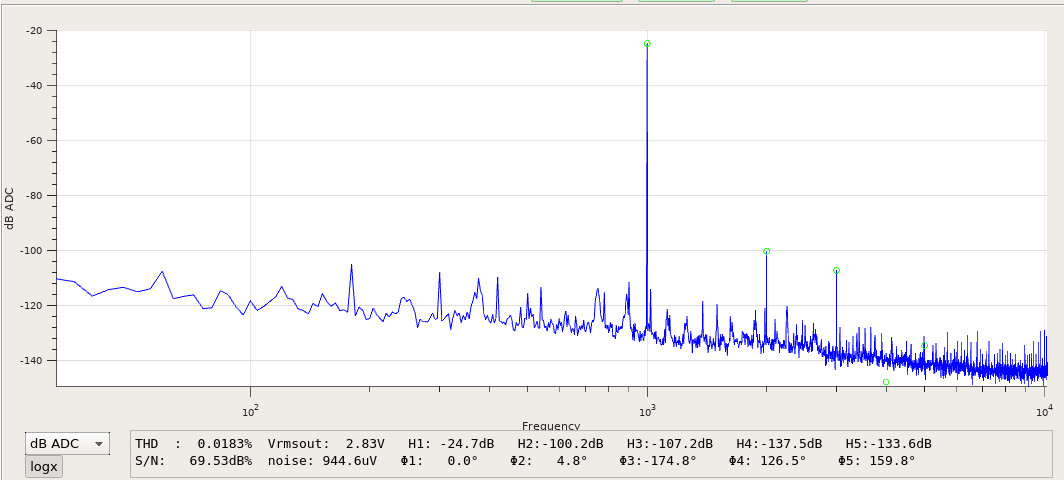Click the -120 tick label on y-axis
This screenshot has width=1064, height=480.
click(x=31, y=306)
